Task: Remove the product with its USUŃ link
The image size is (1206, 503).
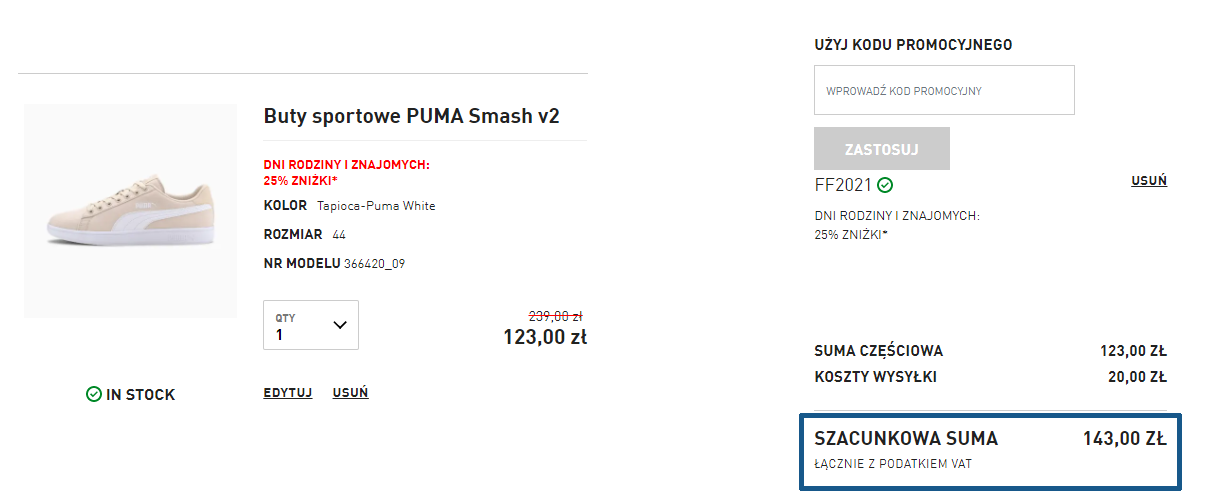Action: [x=350, y=393]
